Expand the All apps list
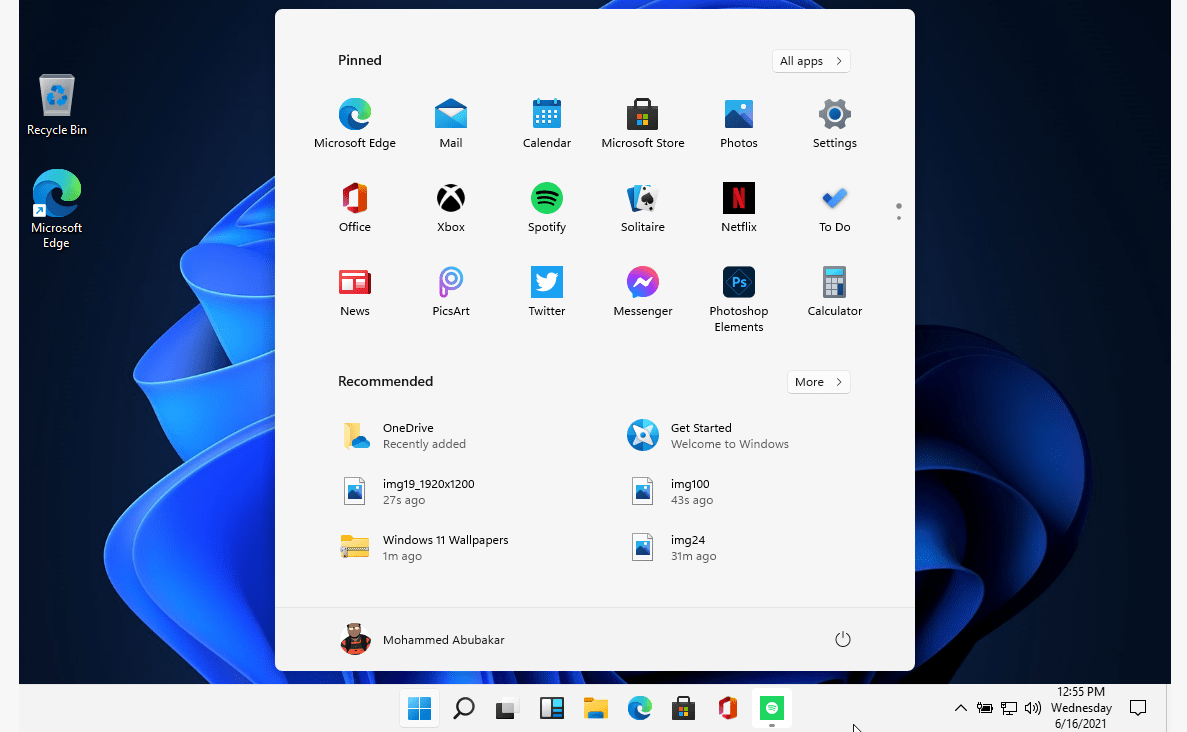The height and width of the screenshot is (732, 1187). (810, 61)
